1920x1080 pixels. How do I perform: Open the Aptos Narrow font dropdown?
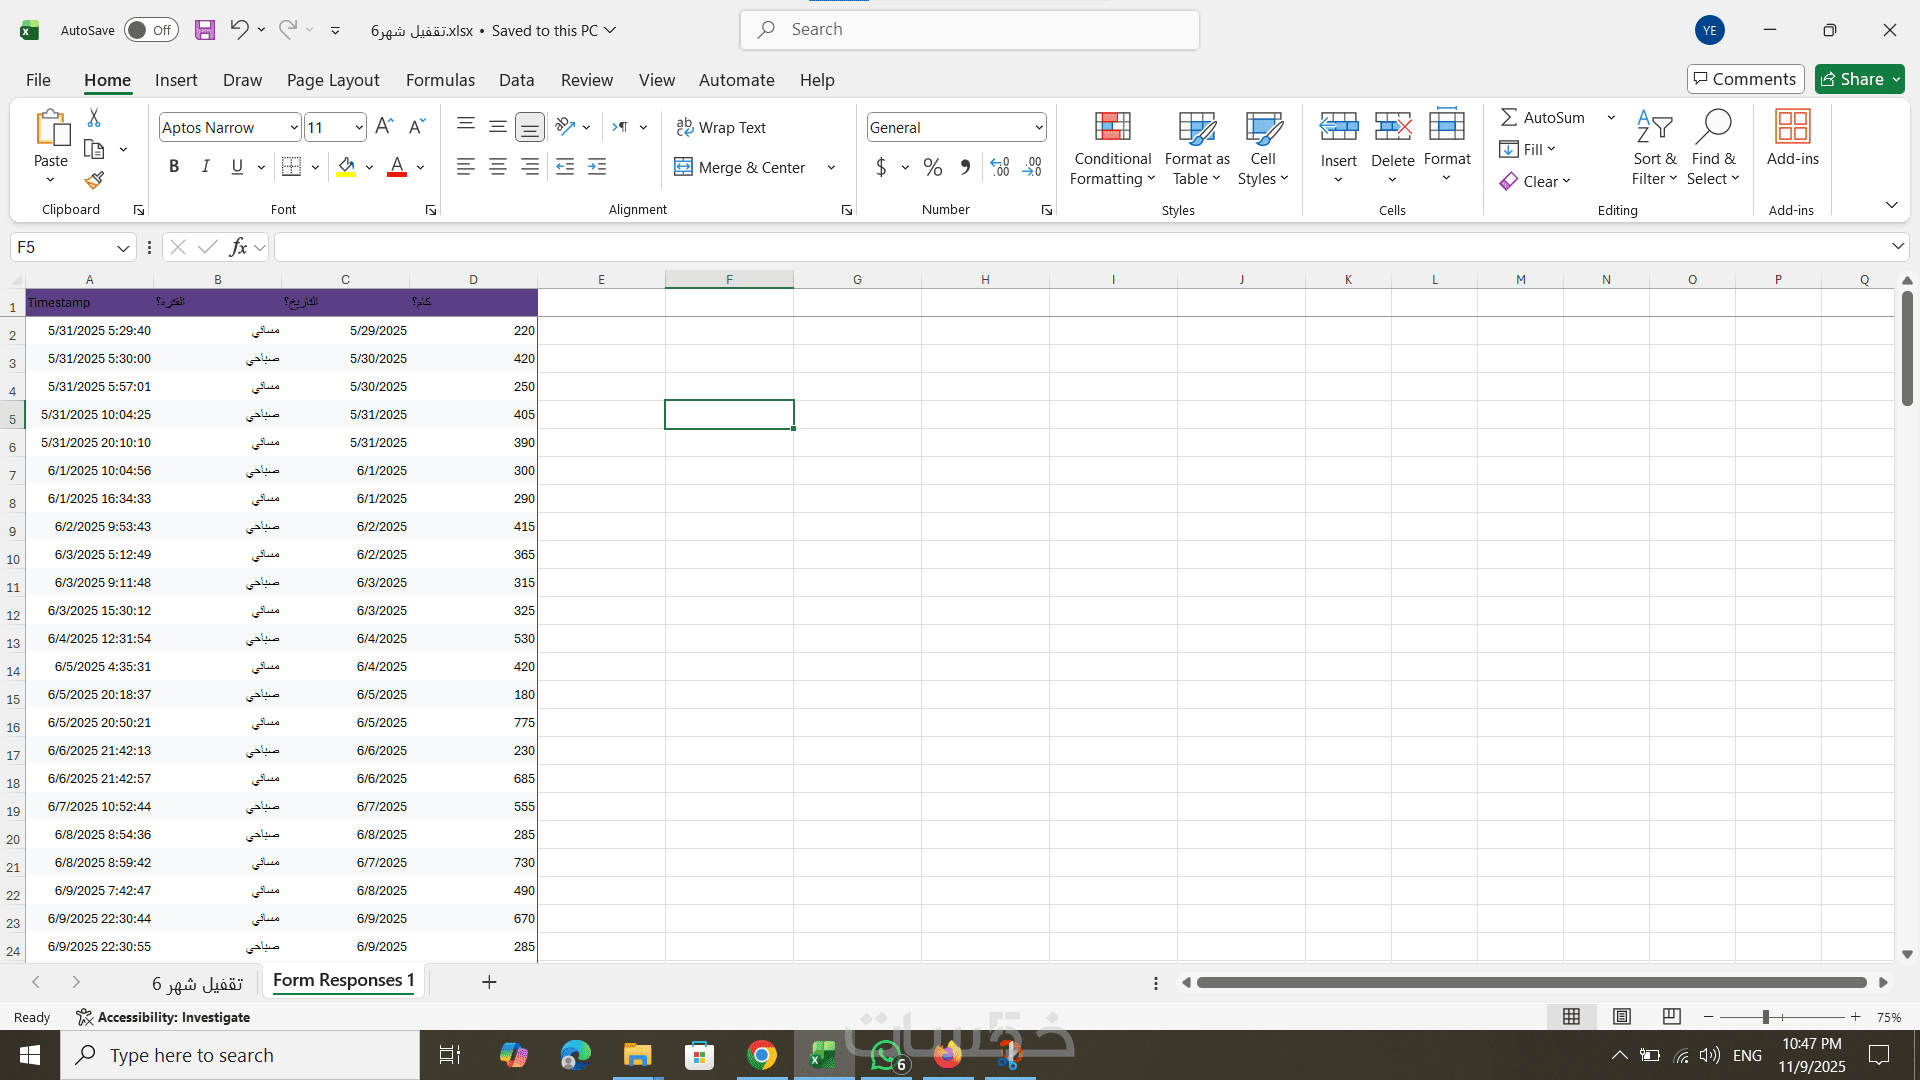293,127
